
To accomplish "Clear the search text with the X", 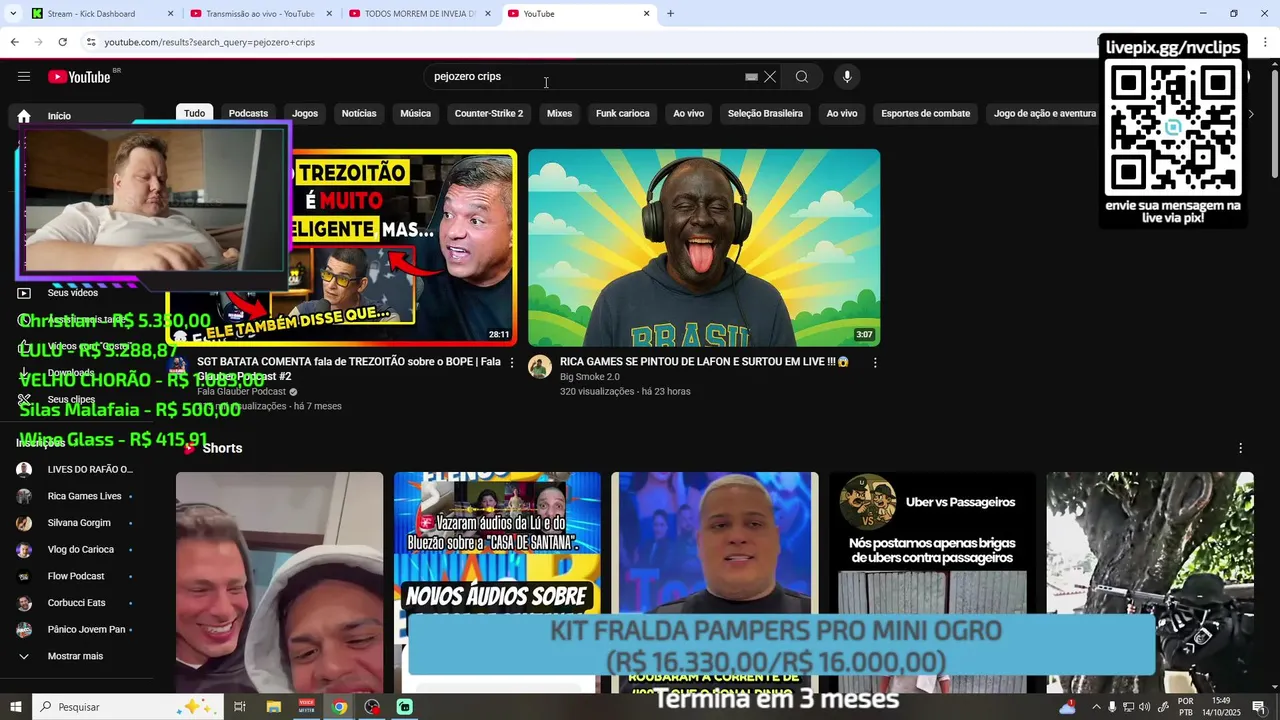I will [770, 77].
